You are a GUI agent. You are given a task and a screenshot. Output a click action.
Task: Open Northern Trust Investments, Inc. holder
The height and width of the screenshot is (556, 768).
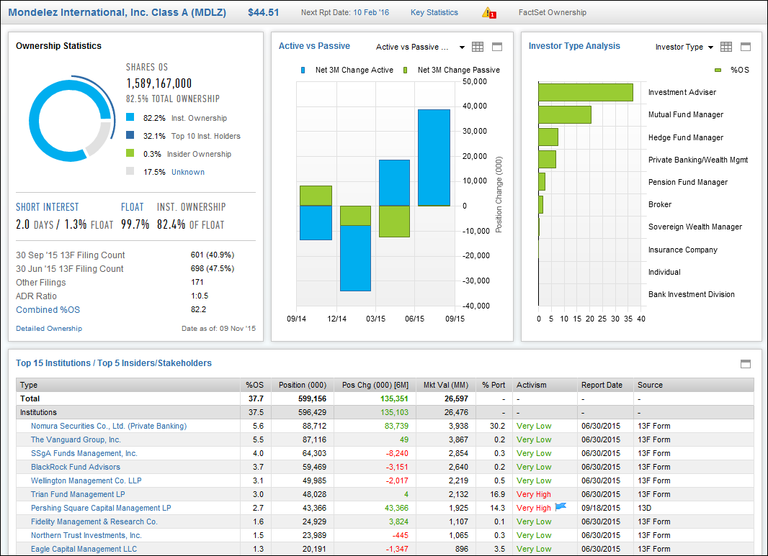pos(86,535)
